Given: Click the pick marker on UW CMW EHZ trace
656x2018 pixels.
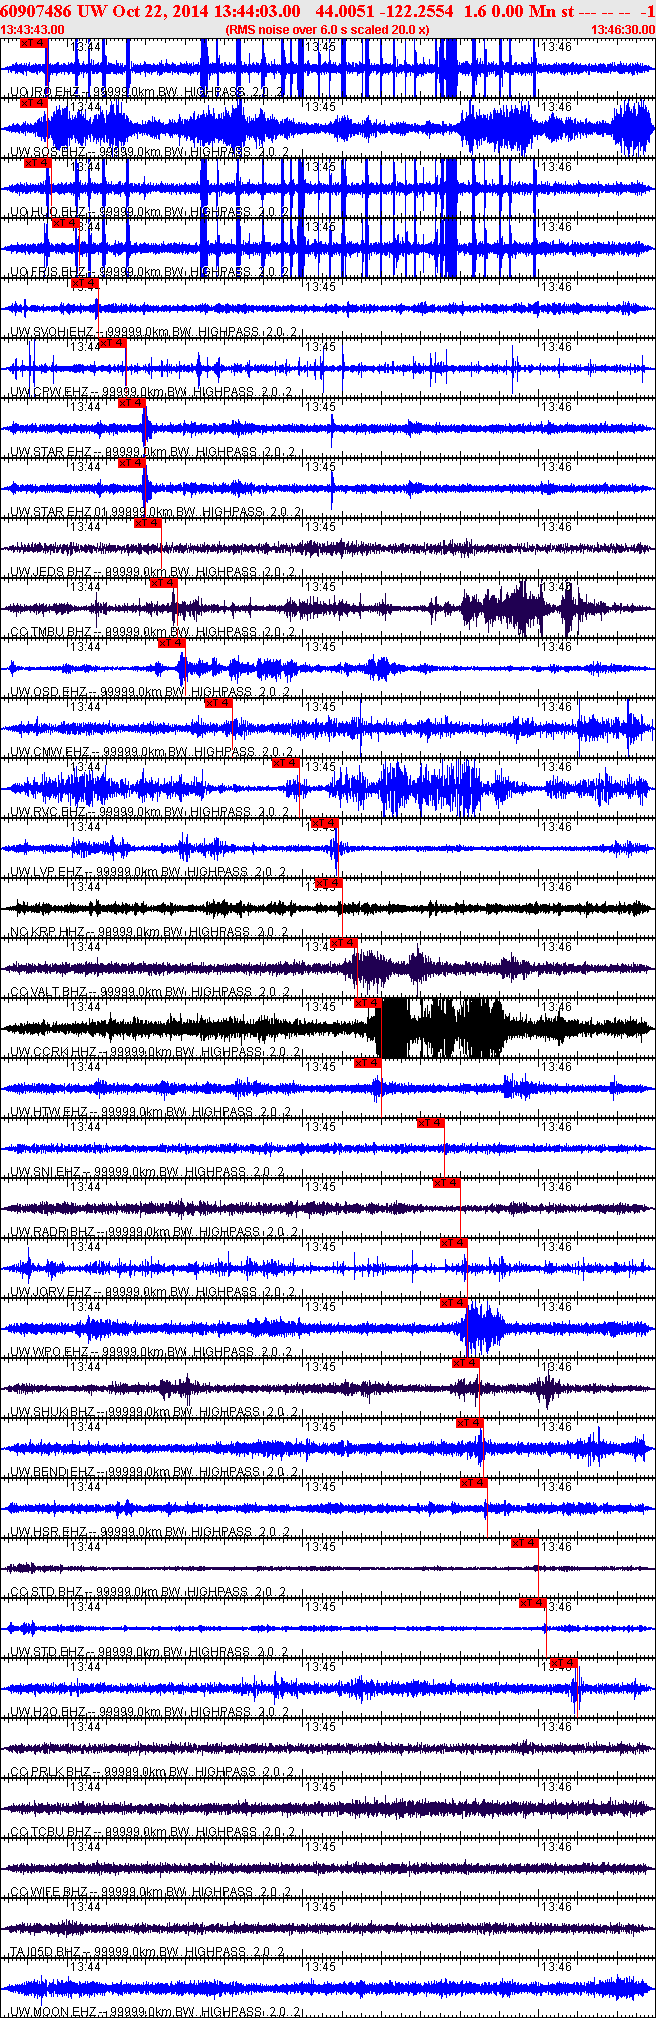Looking at the screenshot, I should (x=218, y=703).
